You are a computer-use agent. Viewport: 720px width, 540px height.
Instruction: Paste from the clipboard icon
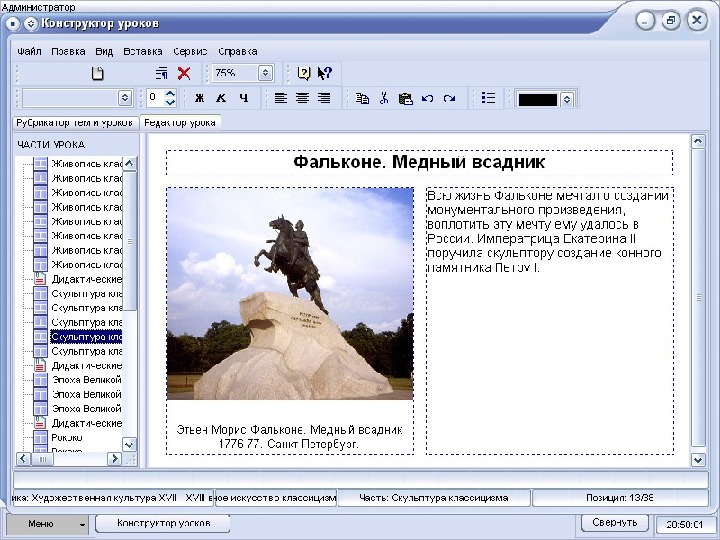coord(405,98)
